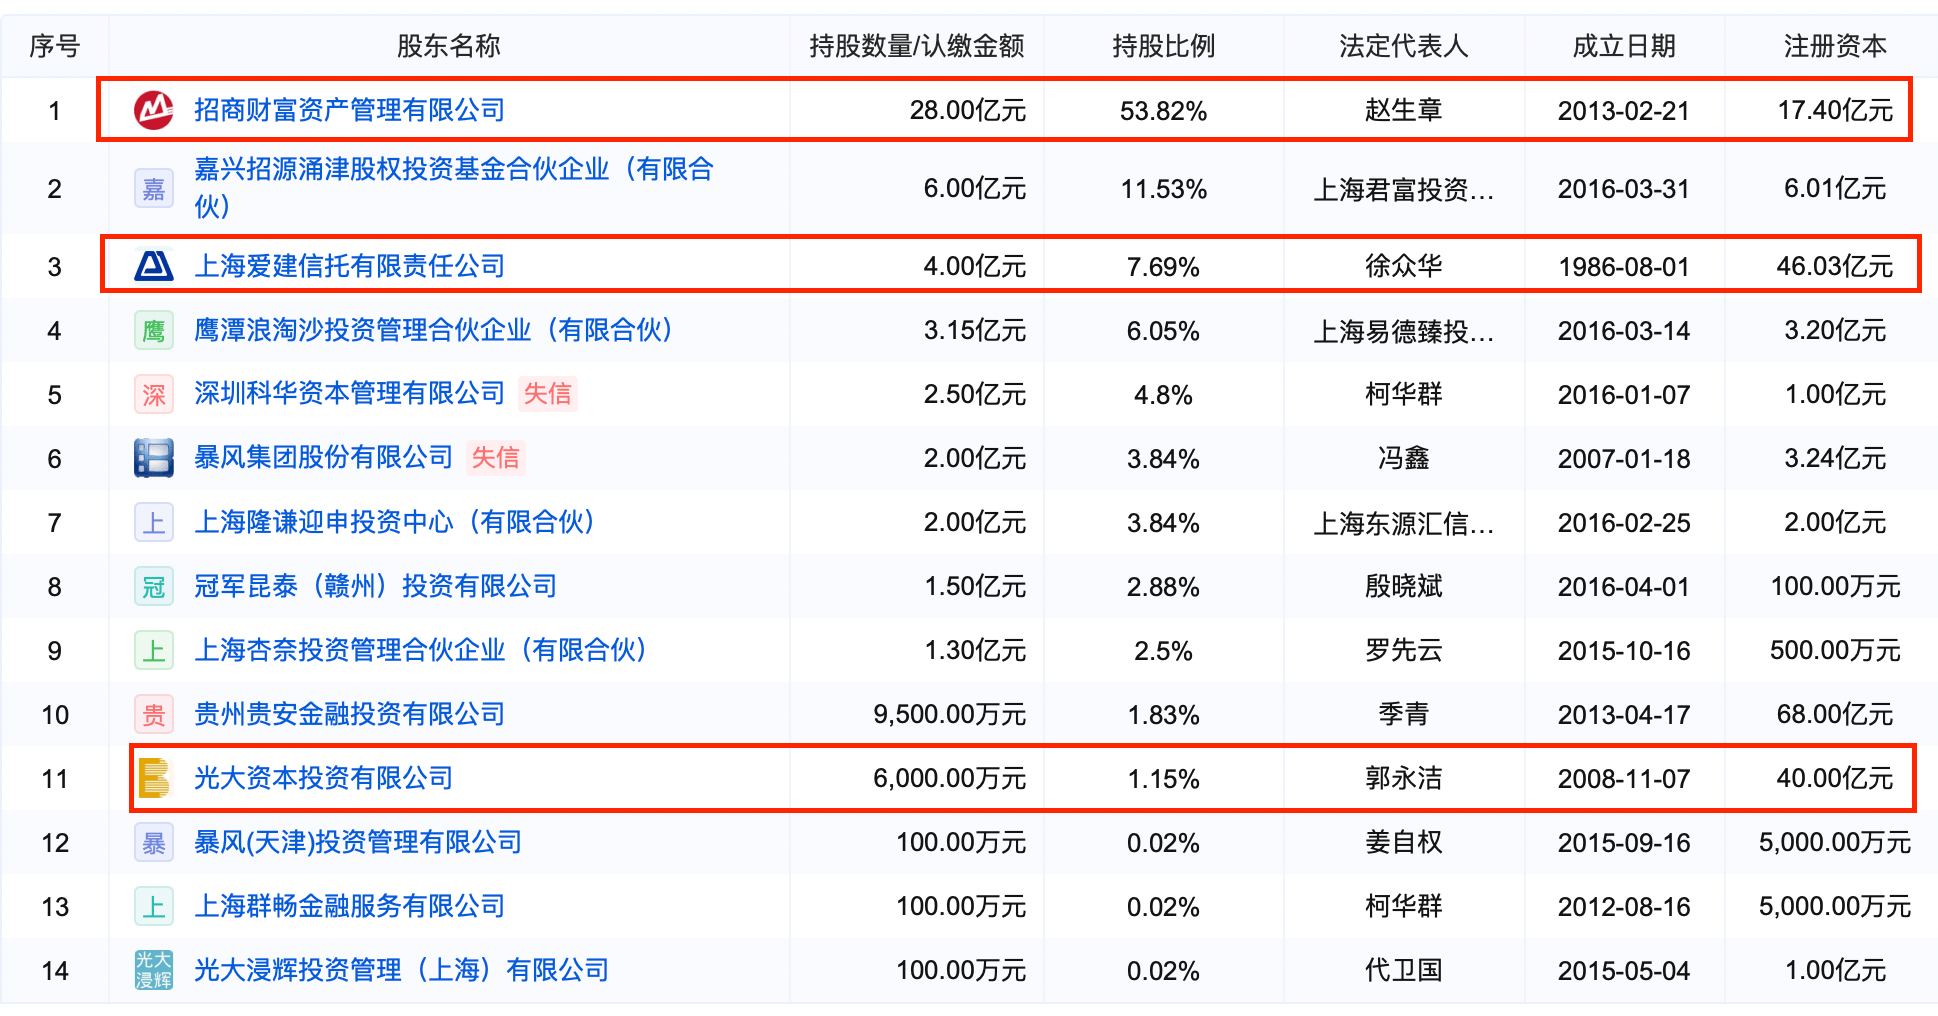
Task: Click the 光大浸辉 teal logo icon
Action: click(154, 971)
